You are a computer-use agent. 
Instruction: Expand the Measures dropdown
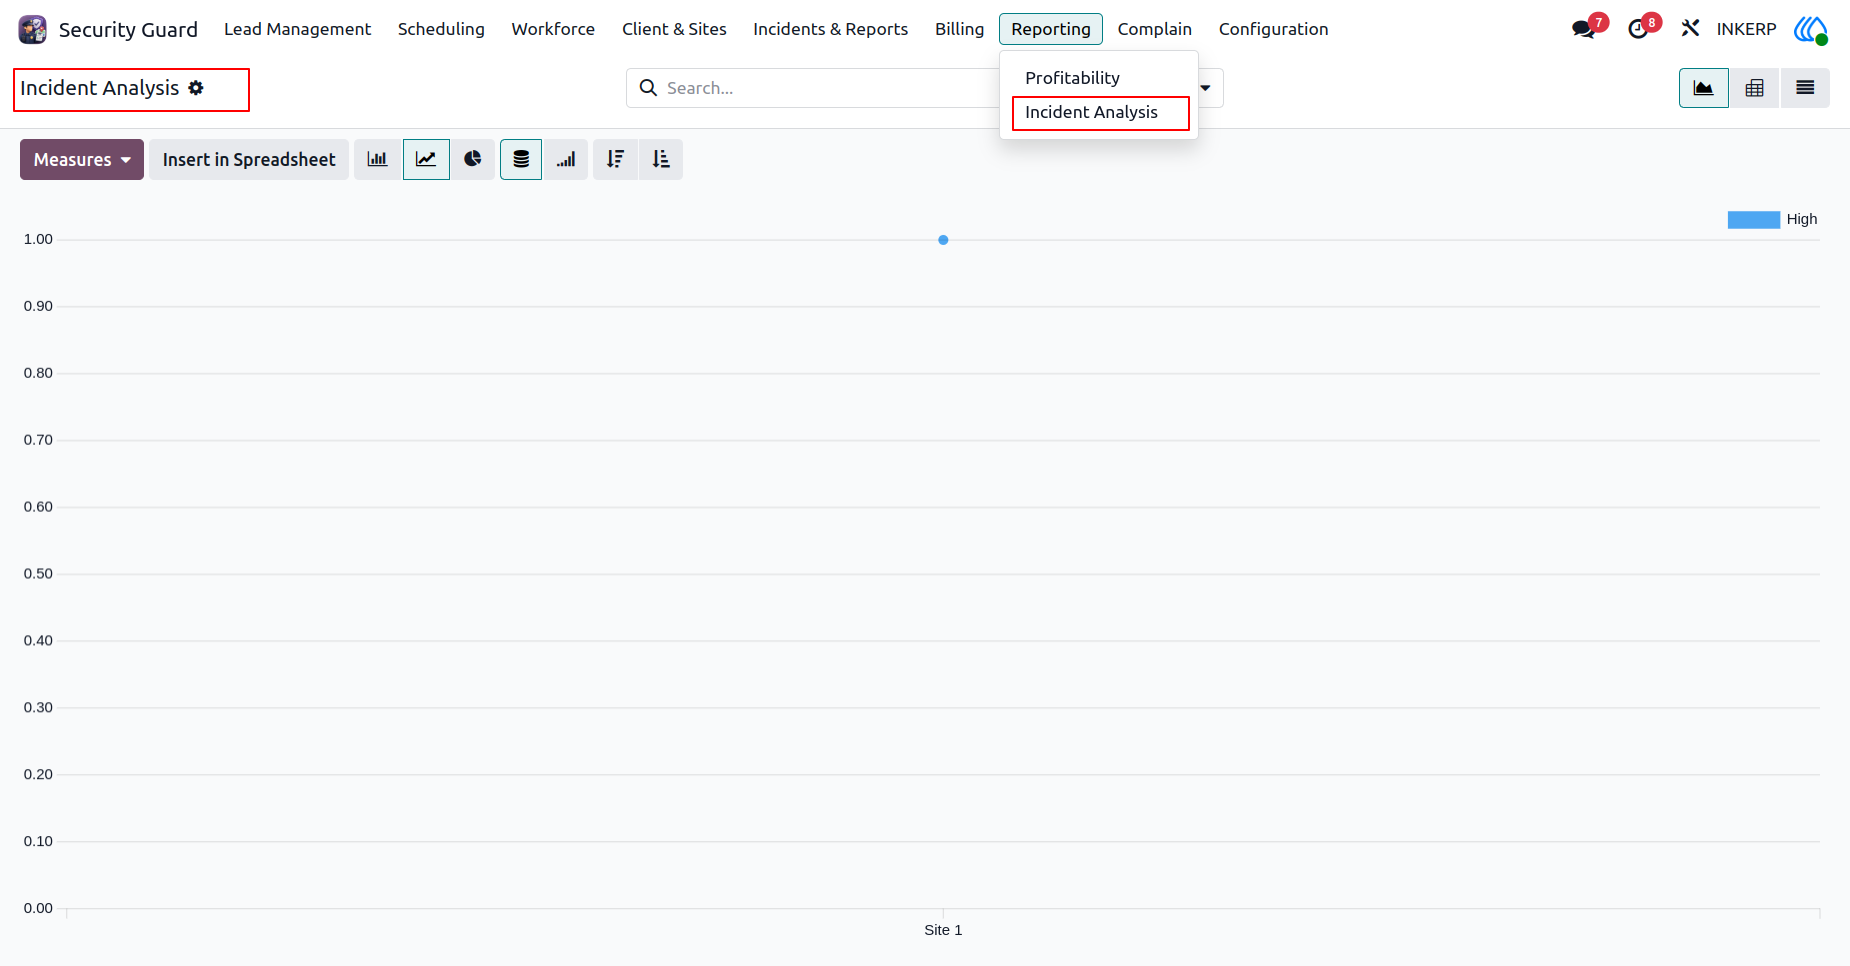tap(82, 159)
